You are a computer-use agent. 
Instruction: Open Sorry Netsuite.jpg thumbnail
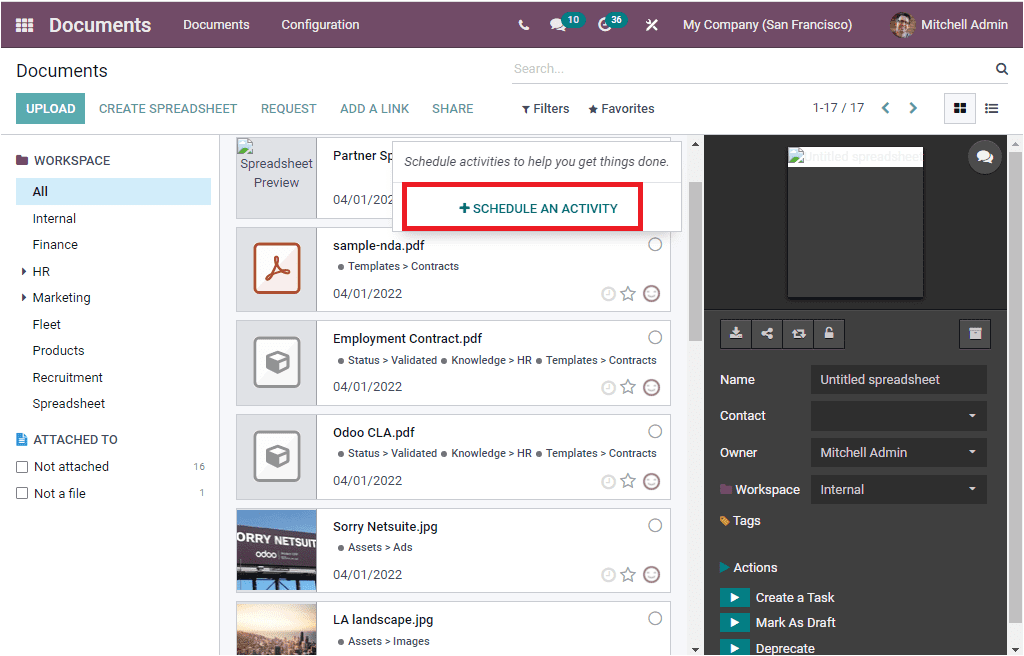[x=276, y=550]
